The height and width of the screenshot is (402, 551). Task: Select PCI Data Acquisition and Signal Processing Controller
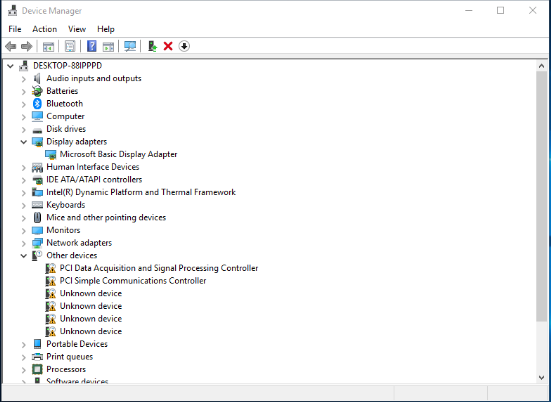tap(159, 268)
